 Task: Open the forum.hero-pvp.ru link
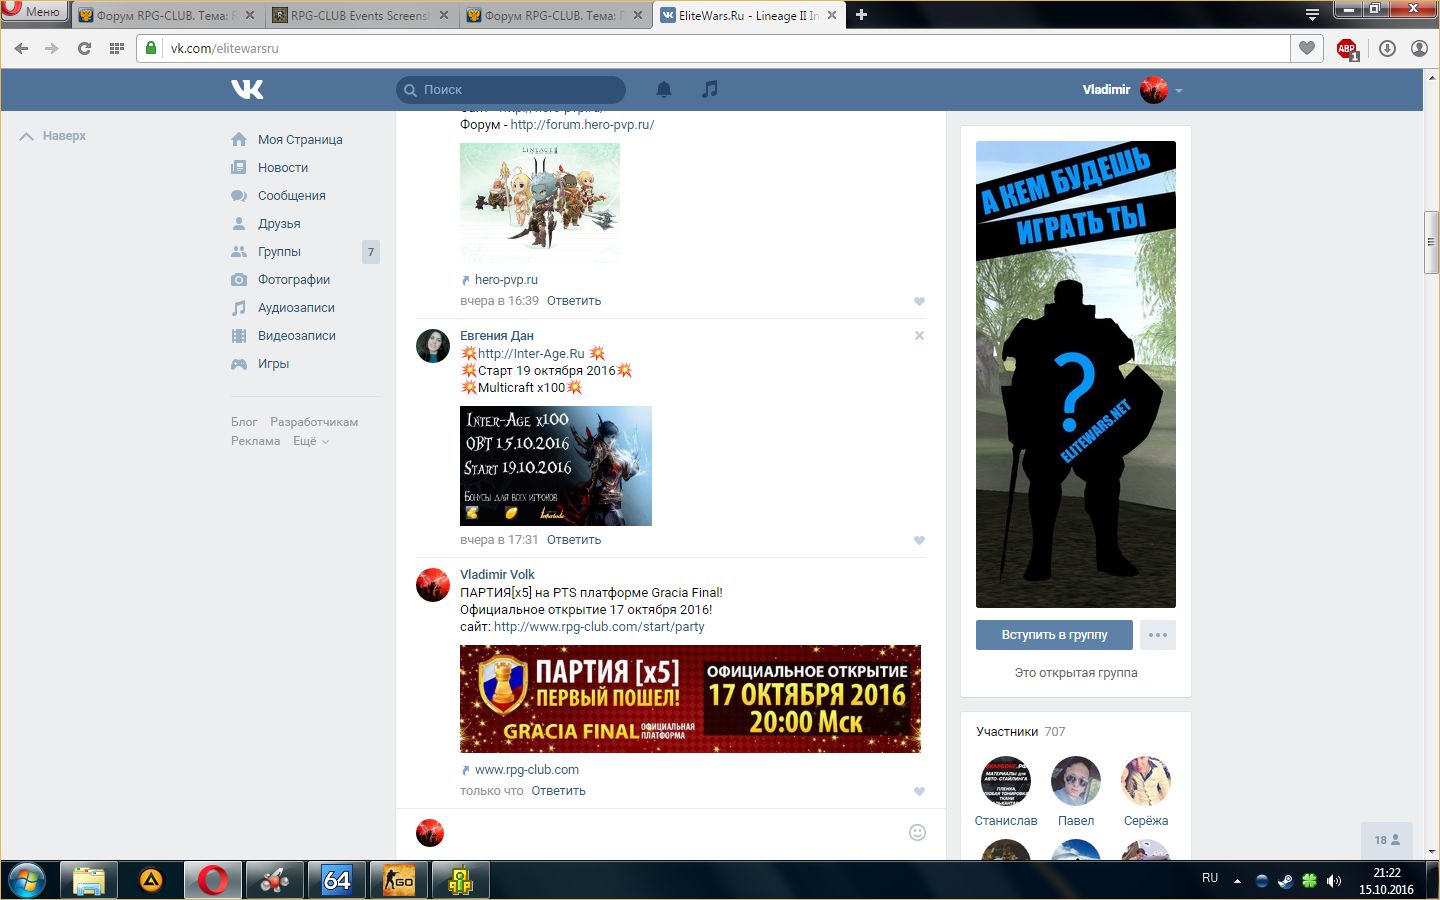pos(582,125)
